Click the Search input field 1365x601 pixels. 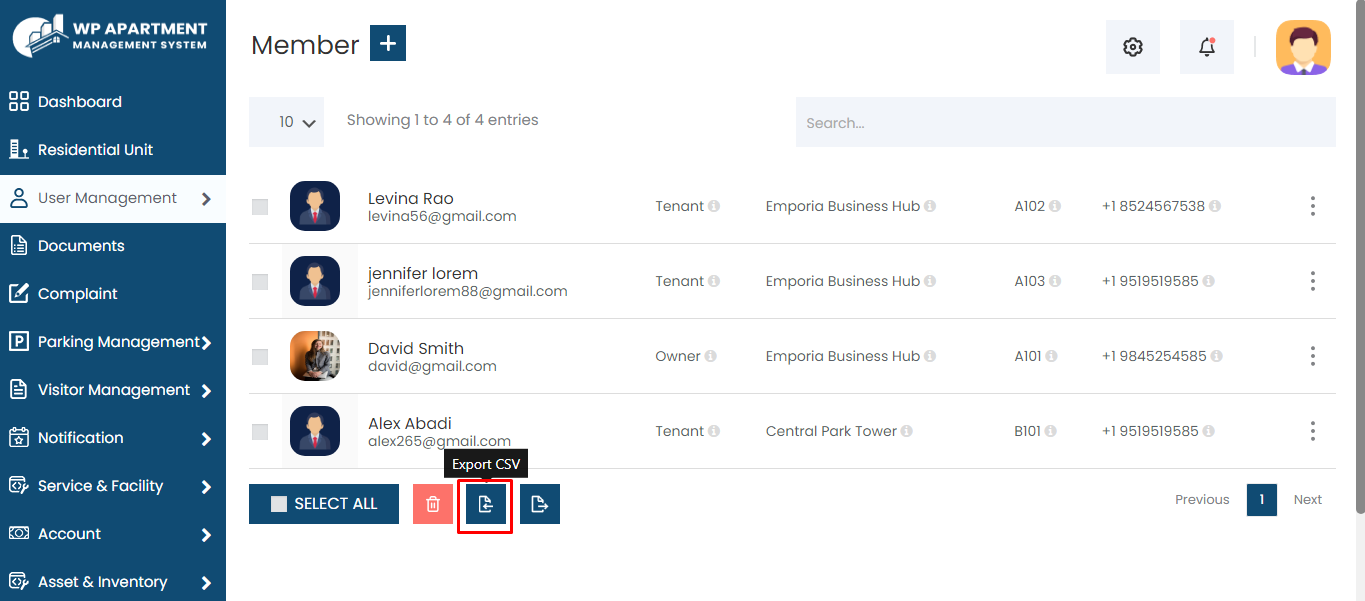click(1065, 123)
